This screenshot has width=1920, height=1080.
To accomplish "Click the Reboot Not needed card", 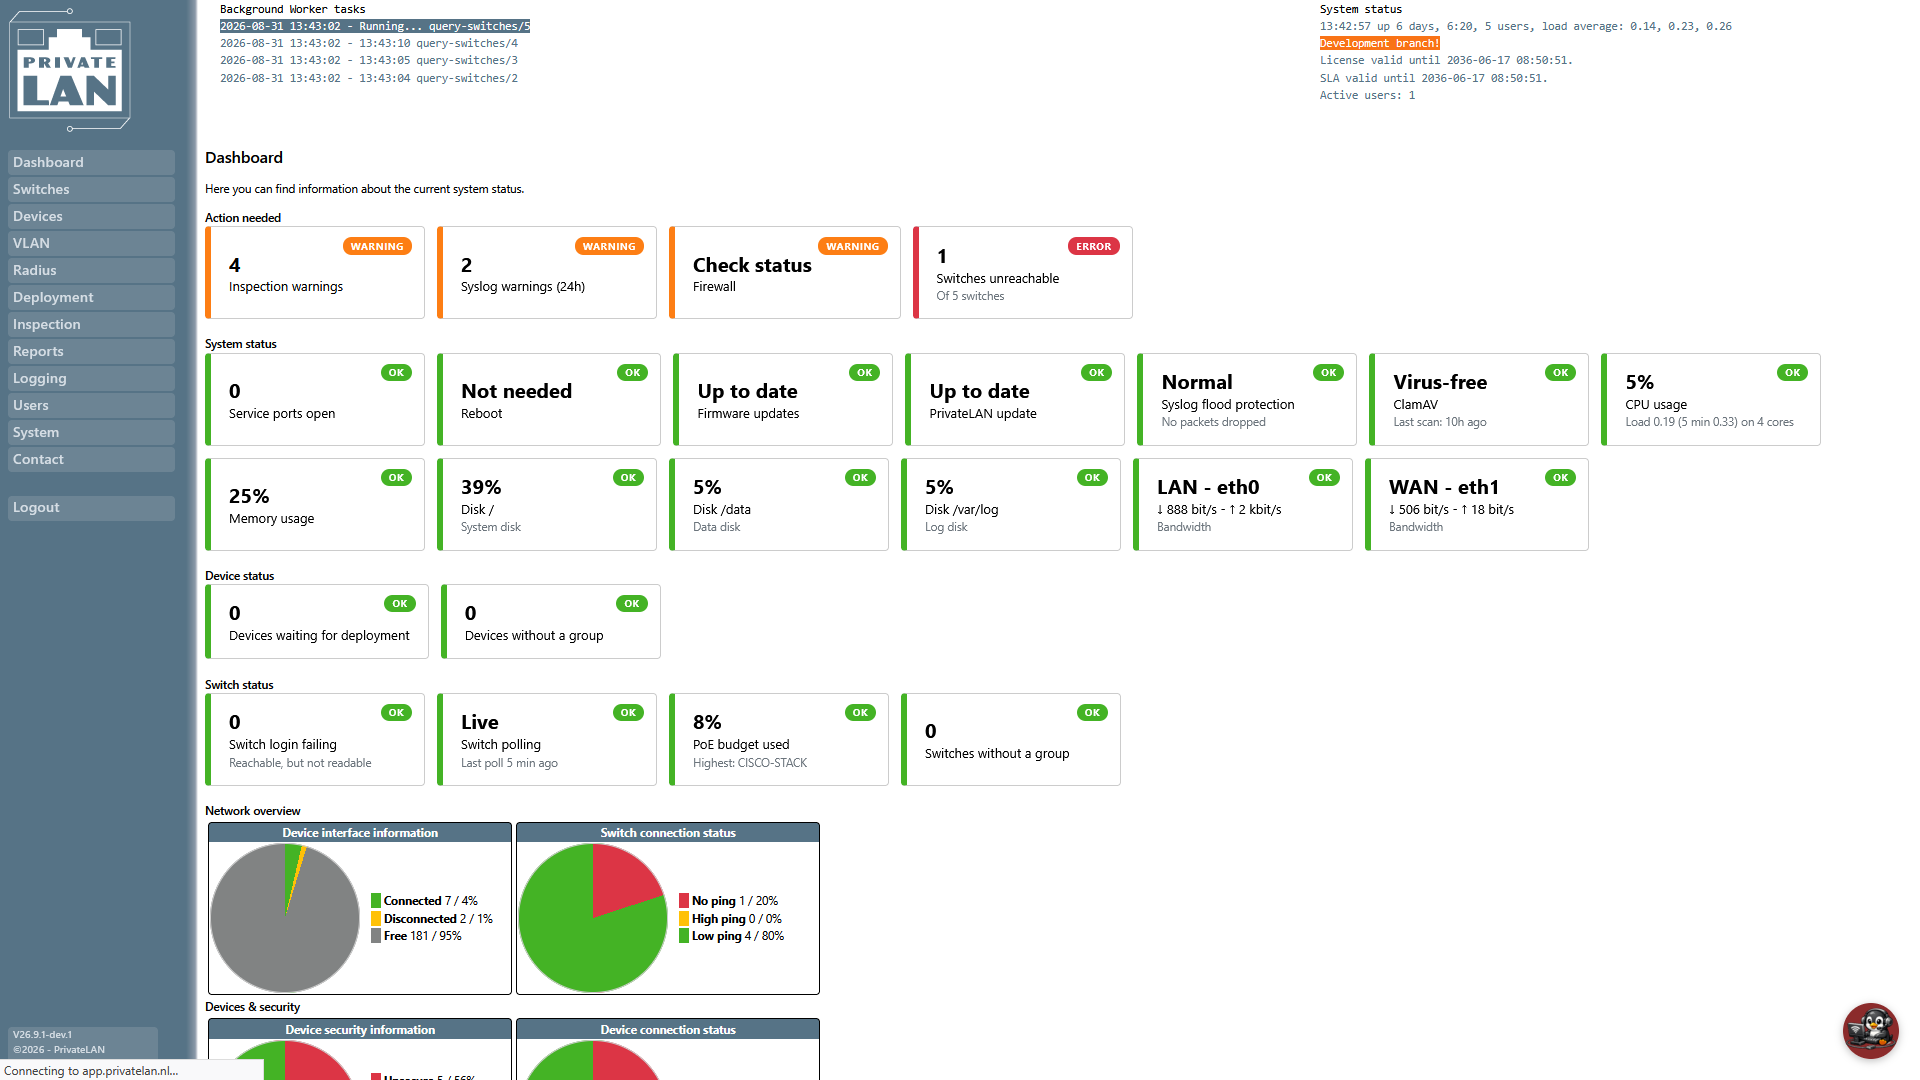I will pyautogui.click(x=549, y=399).
